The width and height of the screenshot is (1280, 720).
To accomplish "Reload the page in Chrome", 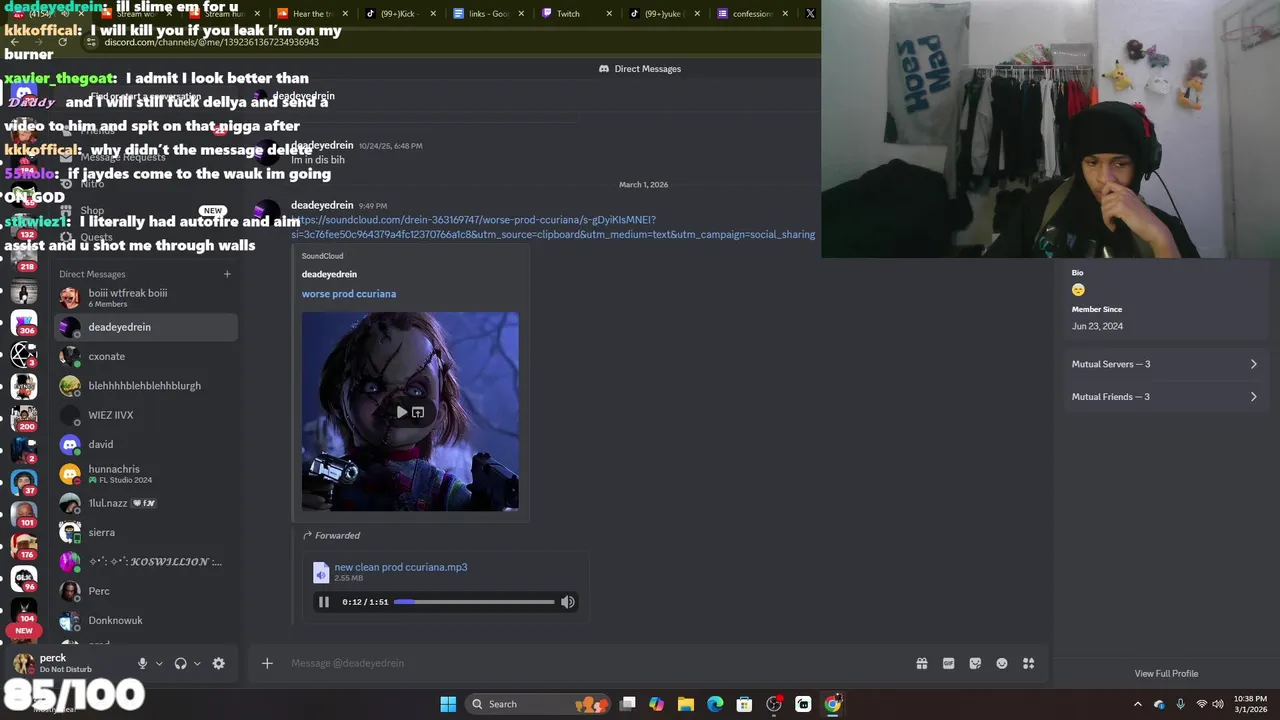I will point(62,42).
